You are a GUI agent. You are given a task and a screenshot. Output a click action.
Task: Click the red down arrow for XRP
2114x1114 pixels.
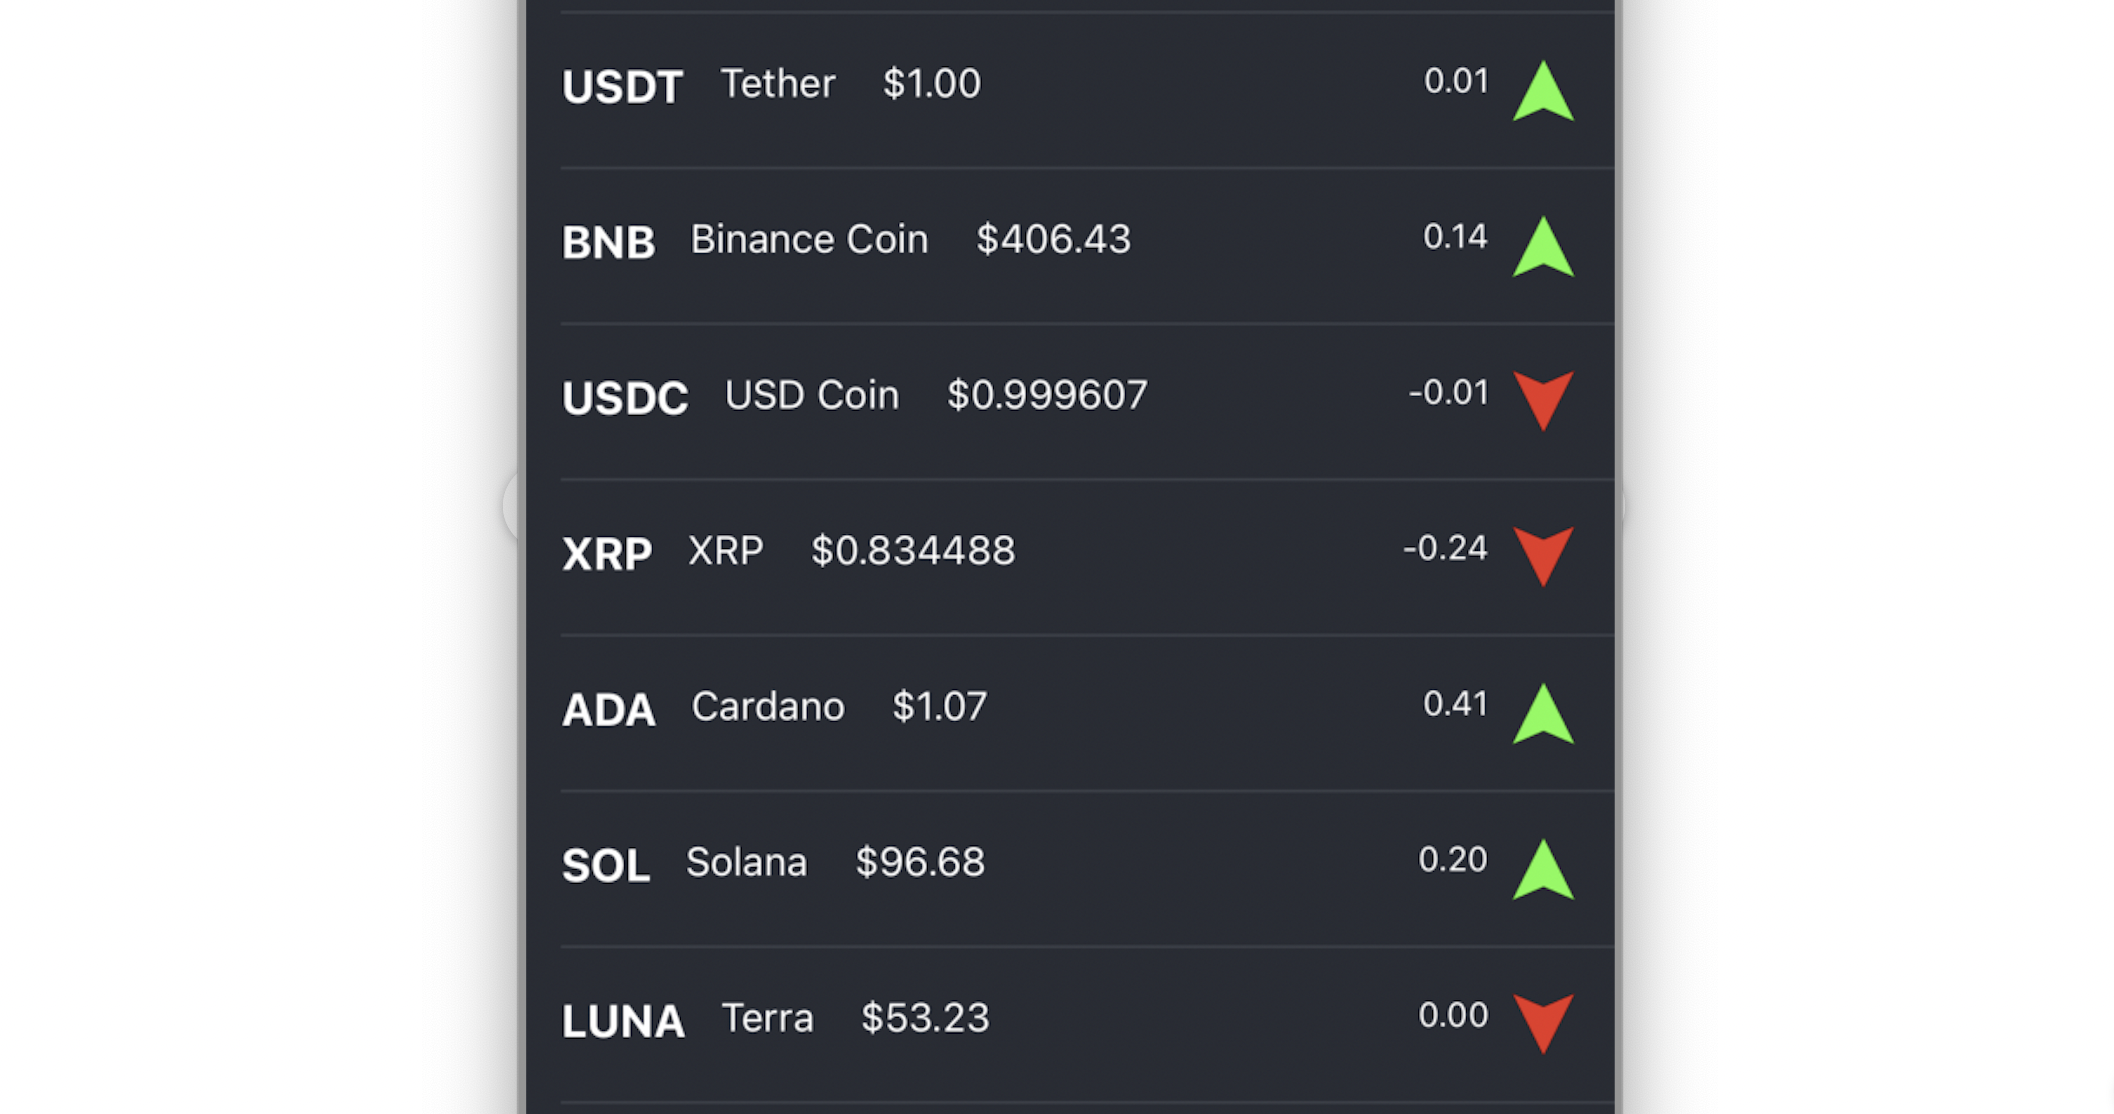(1543, 557)
